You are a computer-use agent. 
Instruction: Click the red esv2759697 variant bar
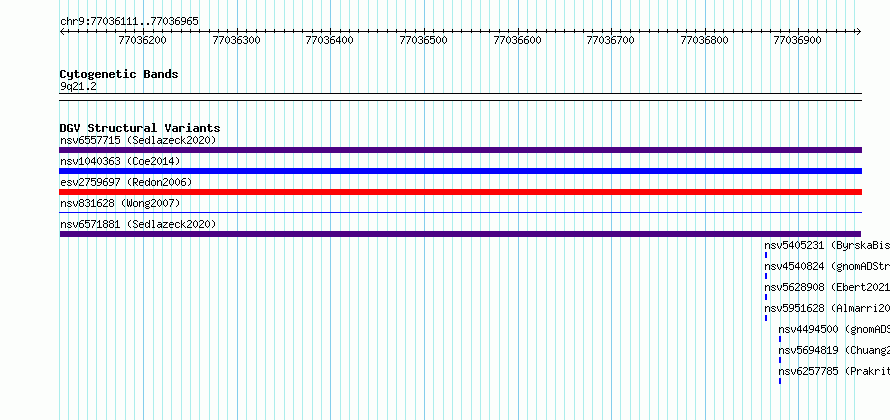(460, 192)
